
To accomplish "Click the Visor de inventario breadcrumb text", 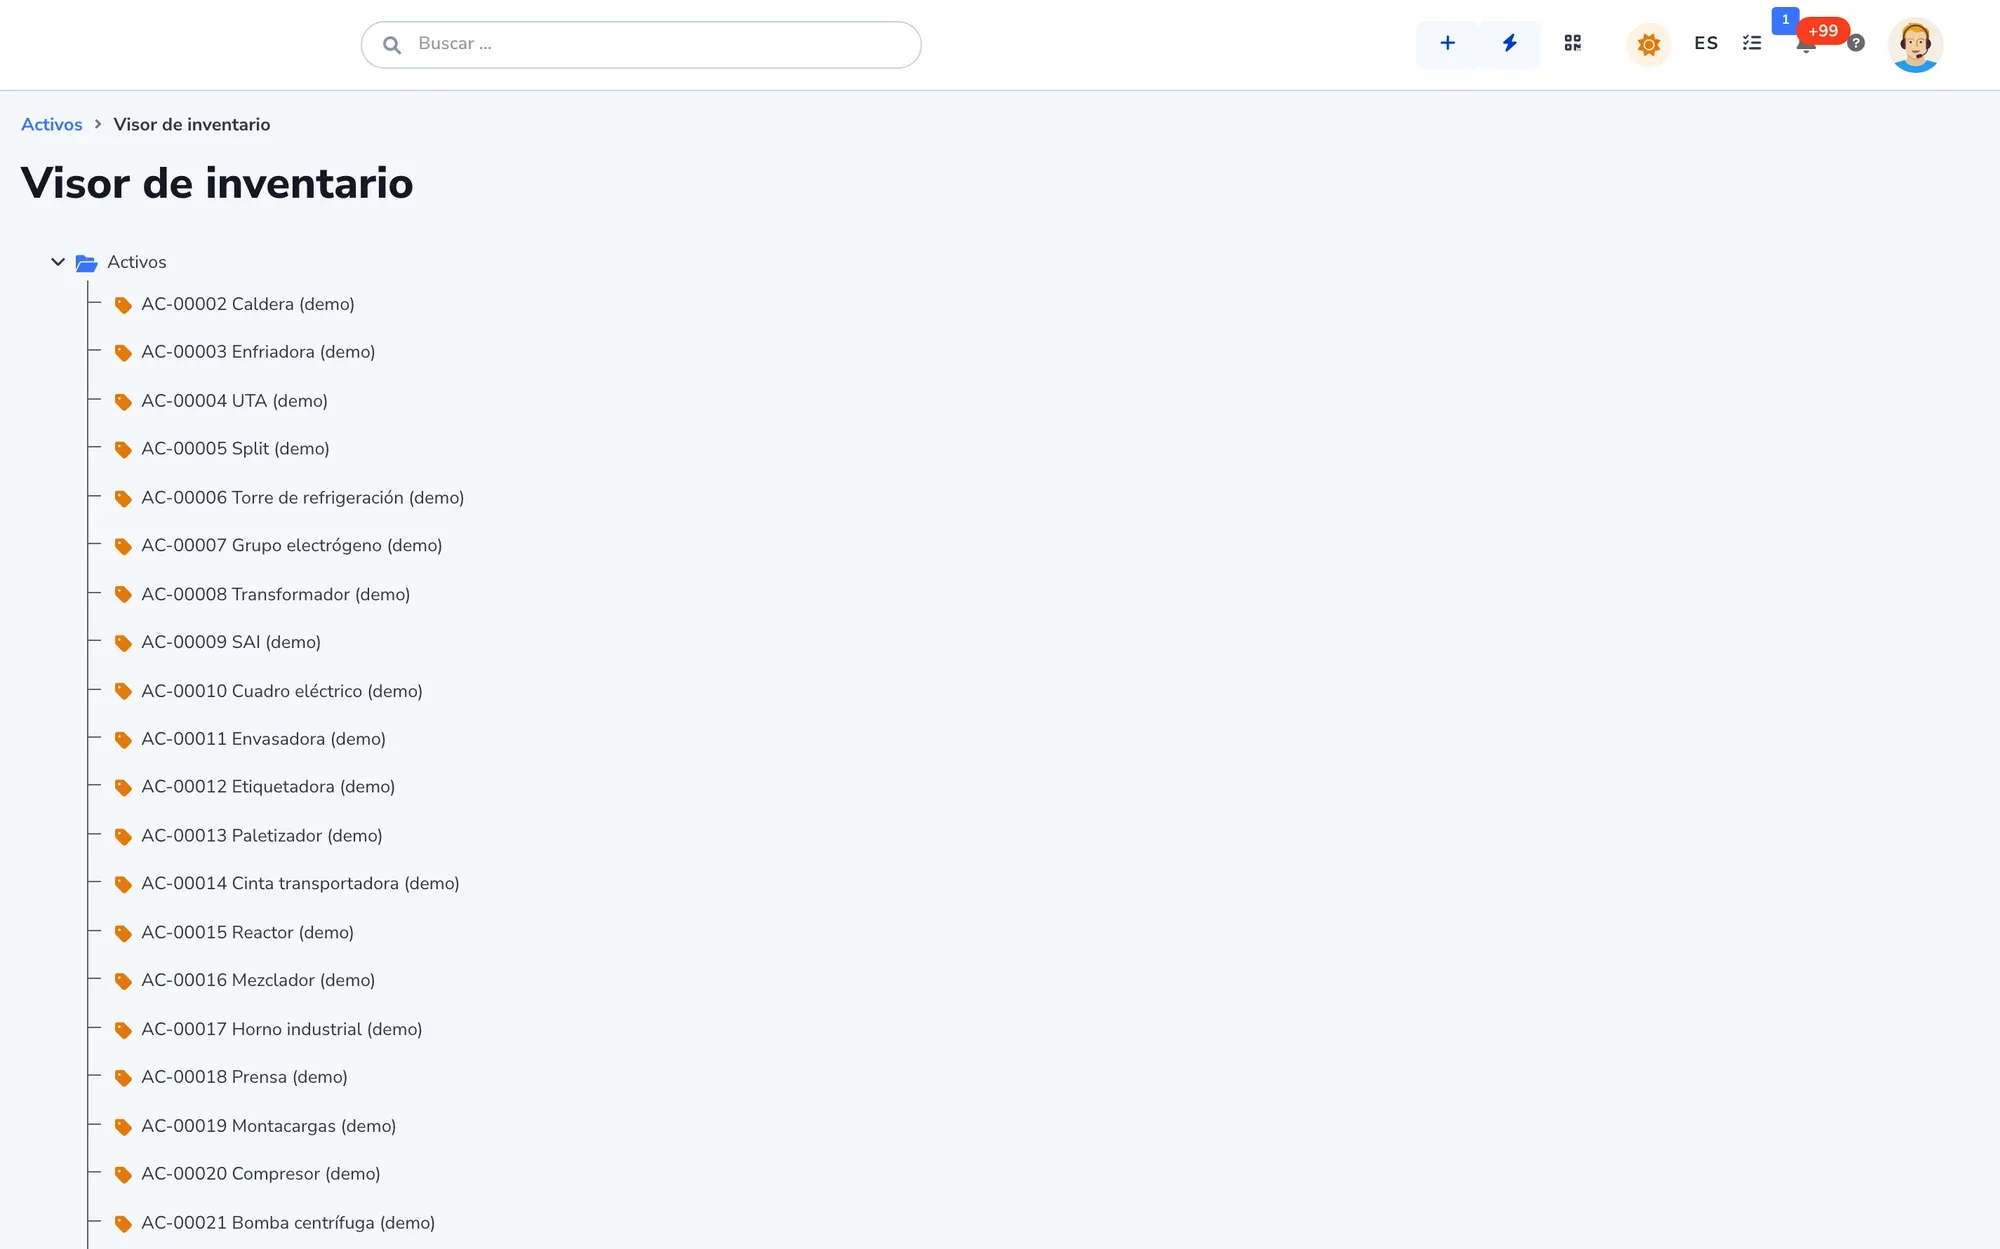I will point(192,124).
